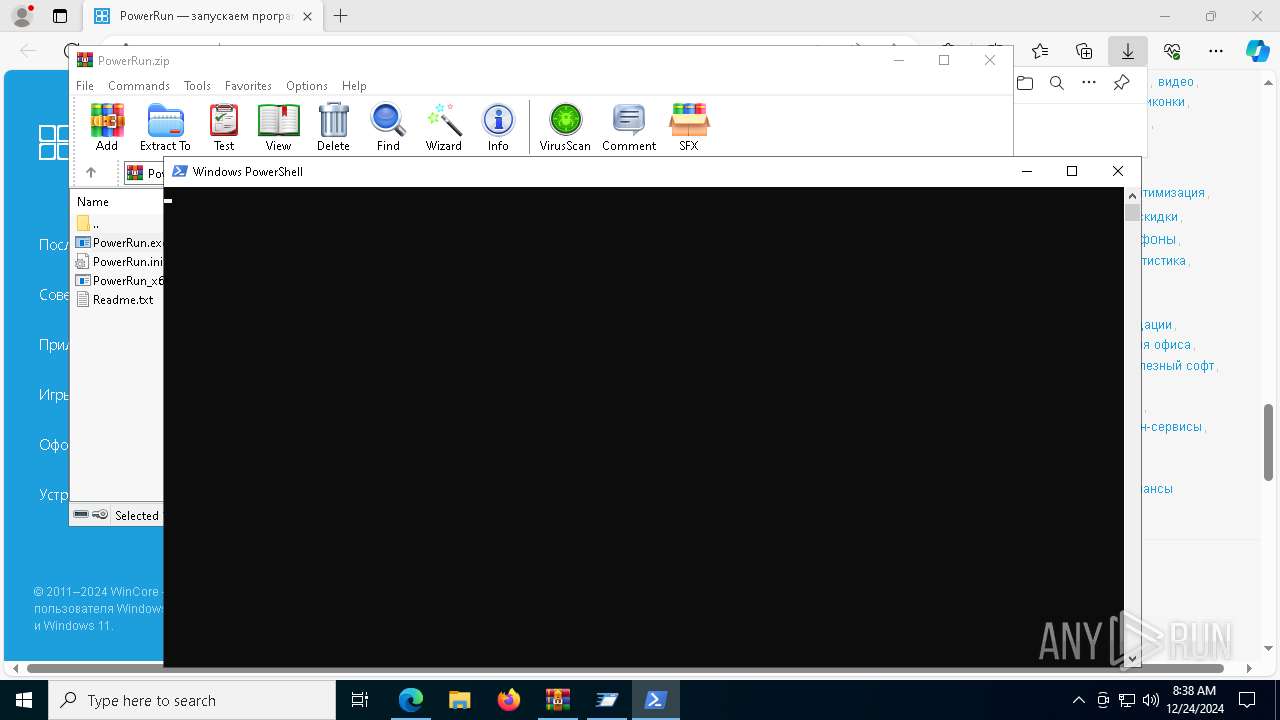
Task: Open Task View on the taskbar
Action: [360, 700]
